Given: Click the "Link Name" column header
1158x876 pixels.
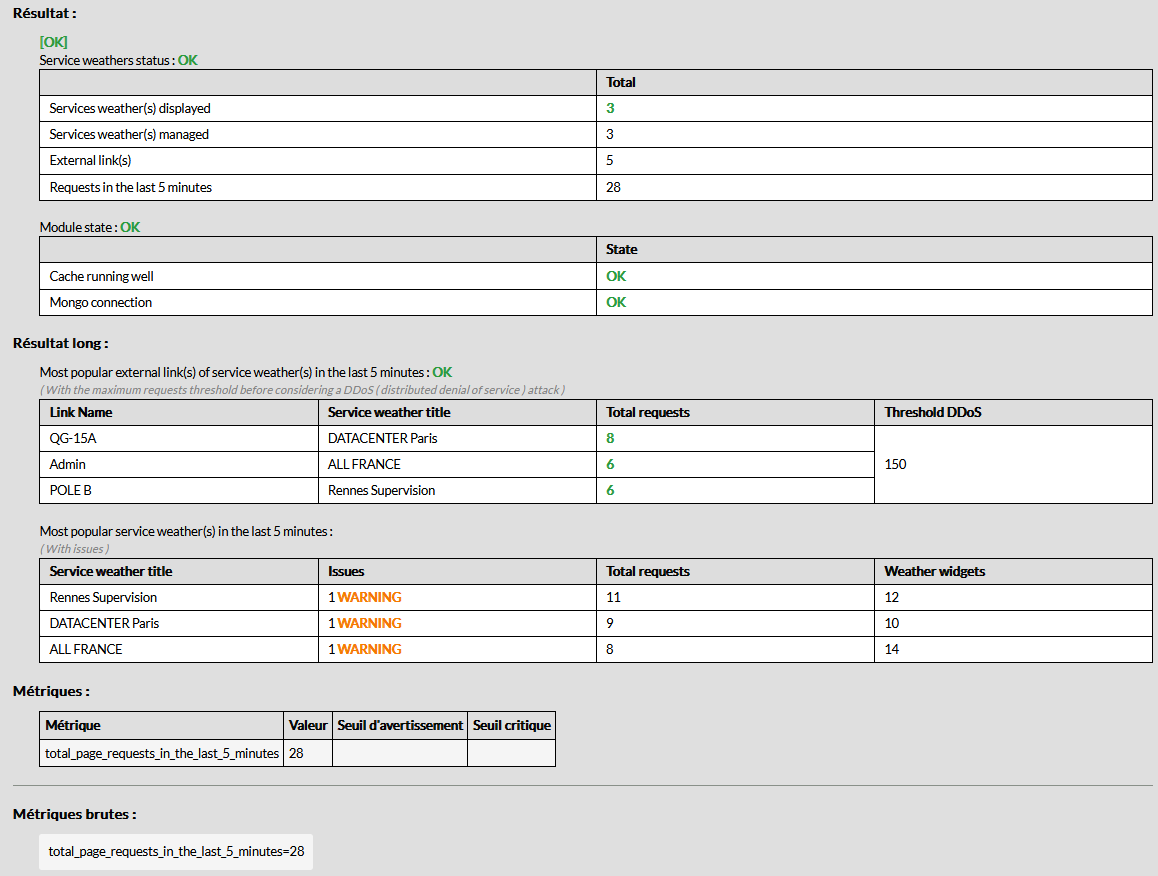Looking at the screenshot, I should click(81, 412).
